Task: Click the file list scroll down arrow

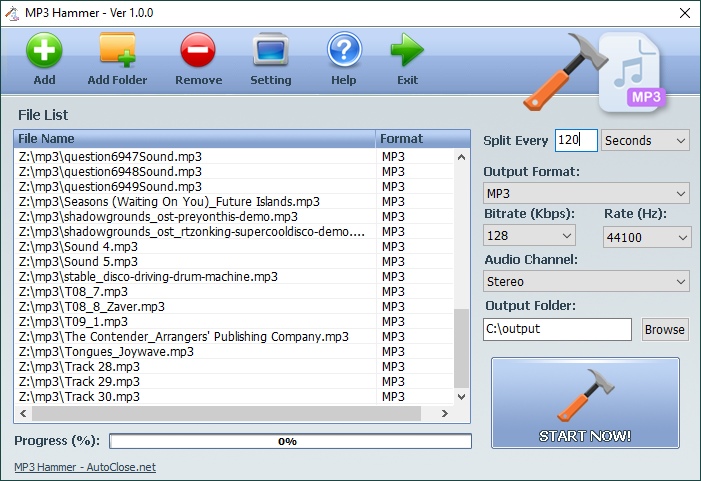Action: (461, 396)
